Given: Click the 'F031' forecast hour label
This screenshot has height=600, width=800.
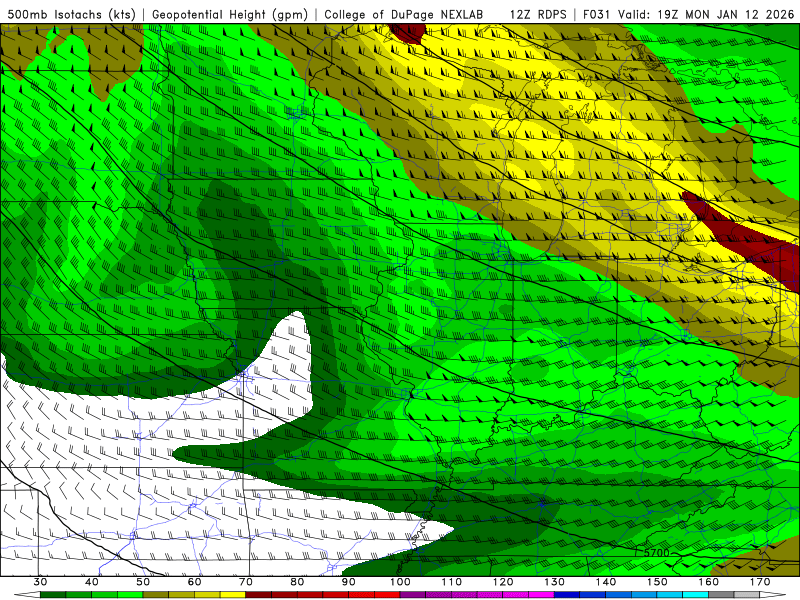Looking at the screenshot, I should pos(597,14).
